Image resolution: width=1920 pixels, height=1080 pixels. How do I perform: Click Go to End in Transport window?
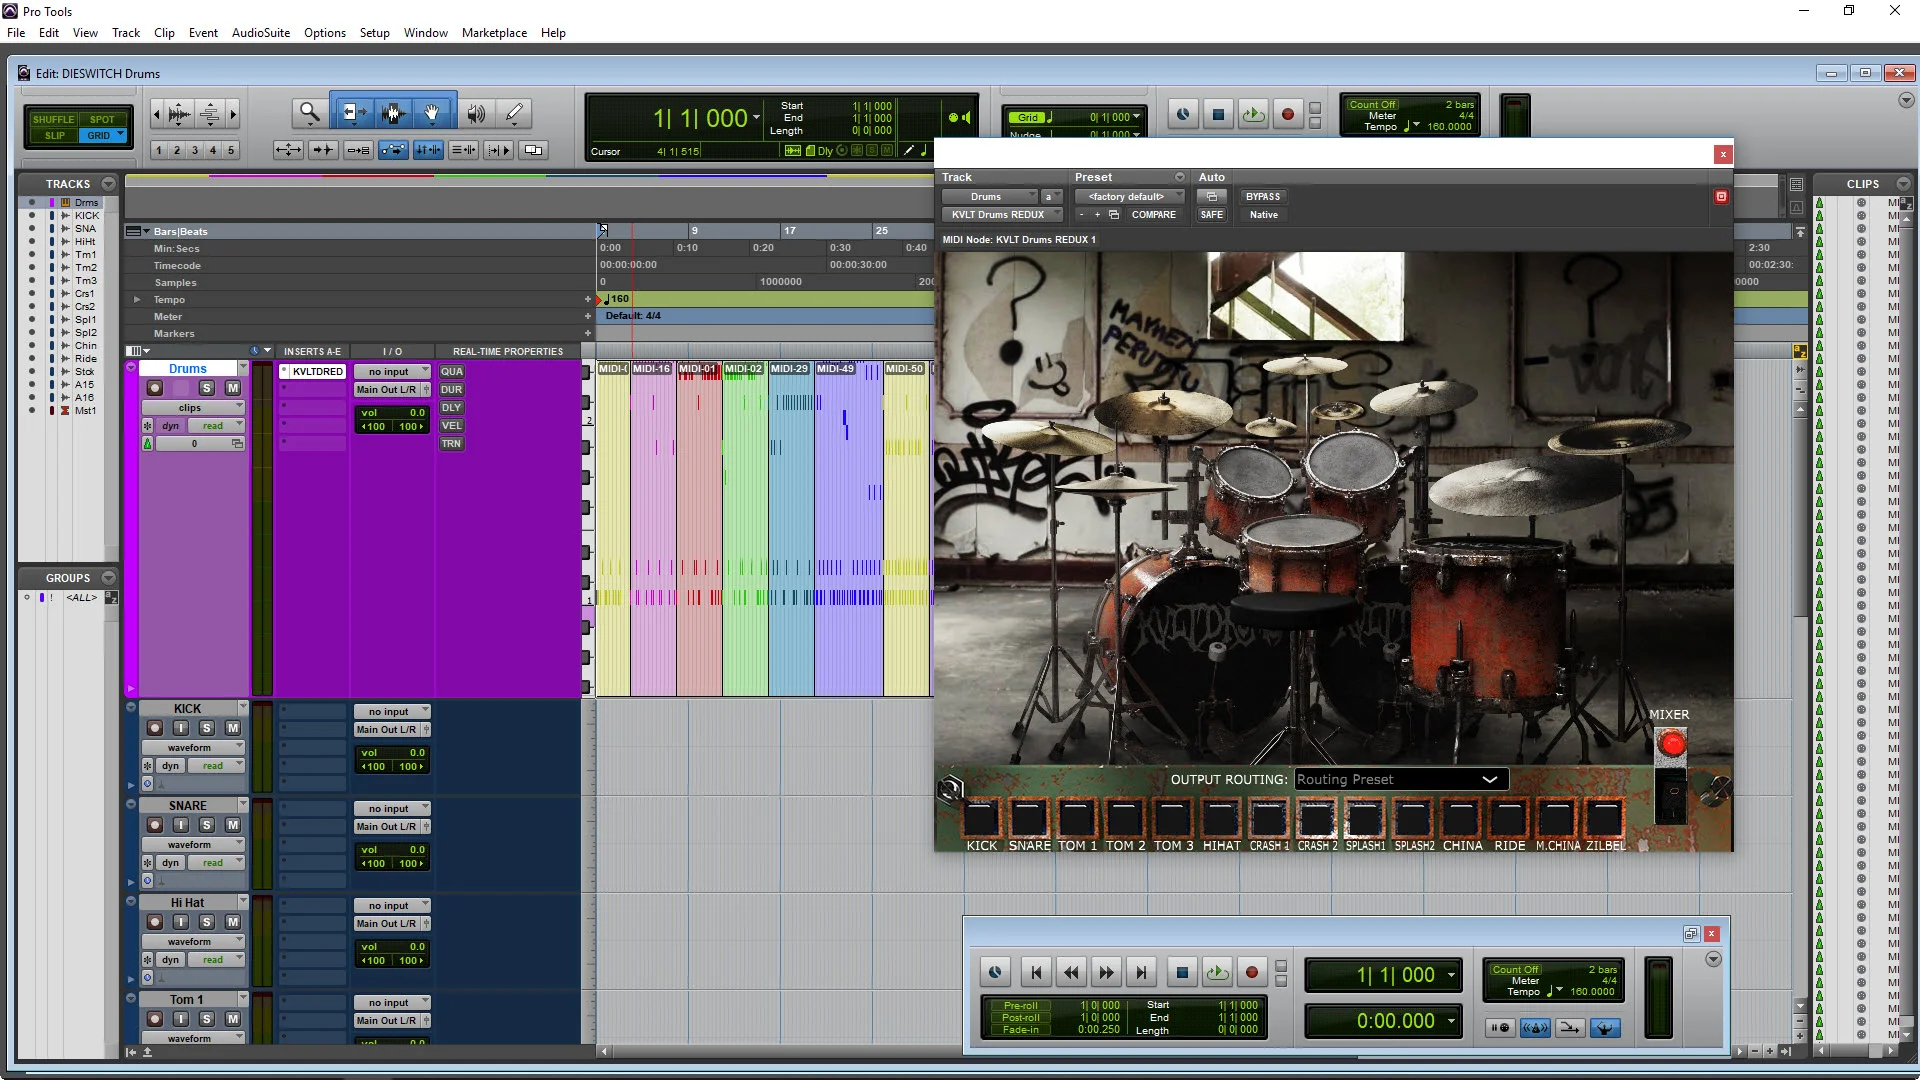(x=1141, y=972)
